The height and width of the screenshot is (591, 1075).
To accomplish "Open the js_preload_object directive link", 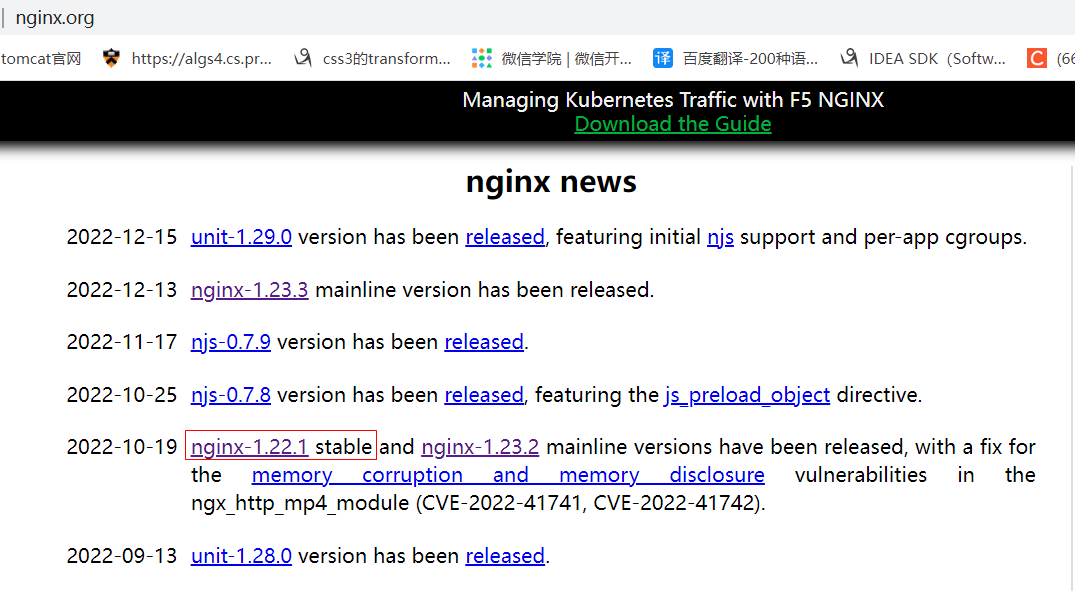I will point(747,394).
